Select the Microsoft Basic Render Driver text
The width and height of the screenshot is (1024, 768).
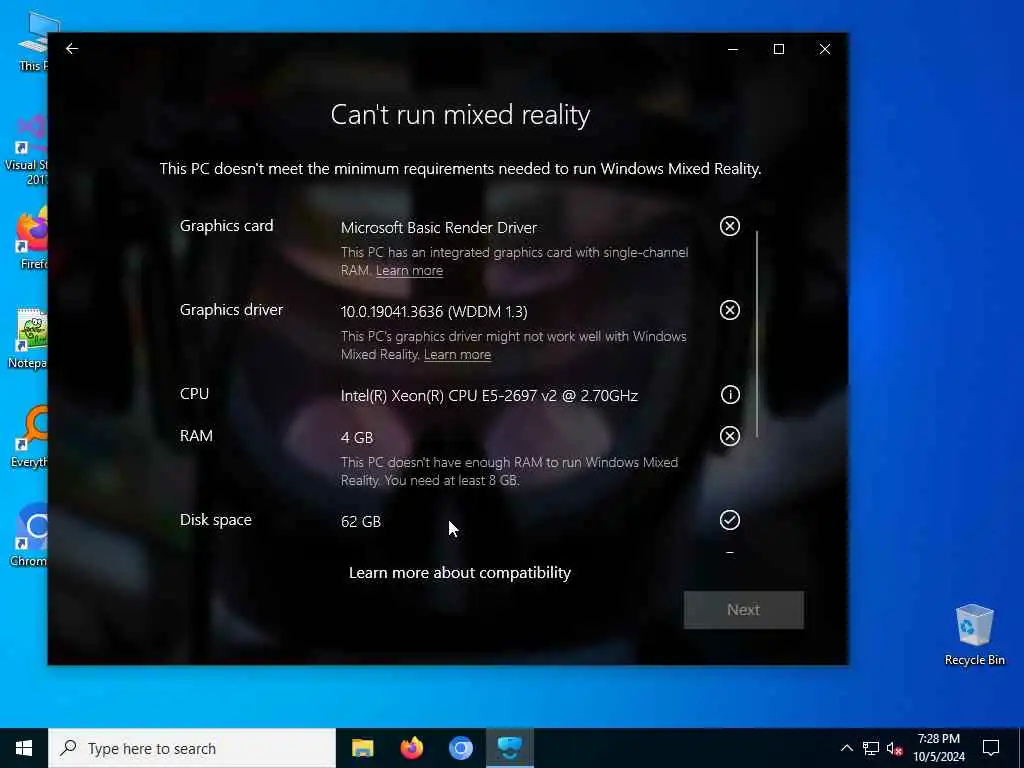(439, 228)
